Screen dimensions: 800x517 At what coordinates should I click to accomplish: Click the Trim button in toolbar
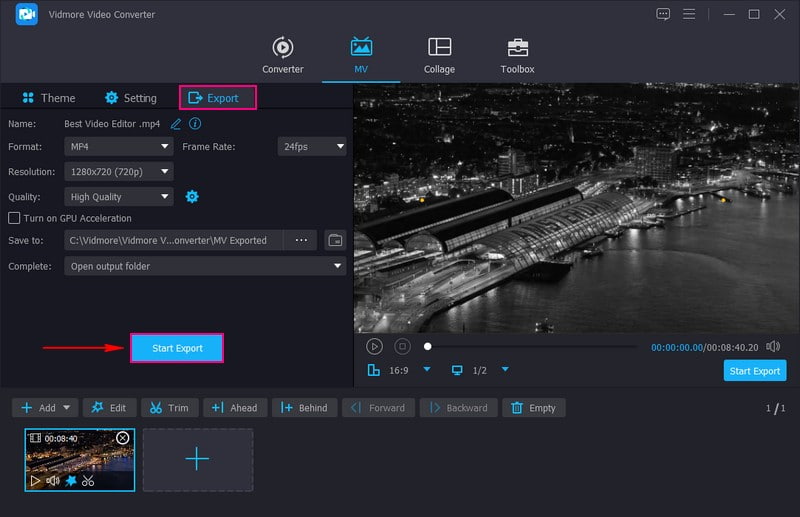[x=168, y=408]
